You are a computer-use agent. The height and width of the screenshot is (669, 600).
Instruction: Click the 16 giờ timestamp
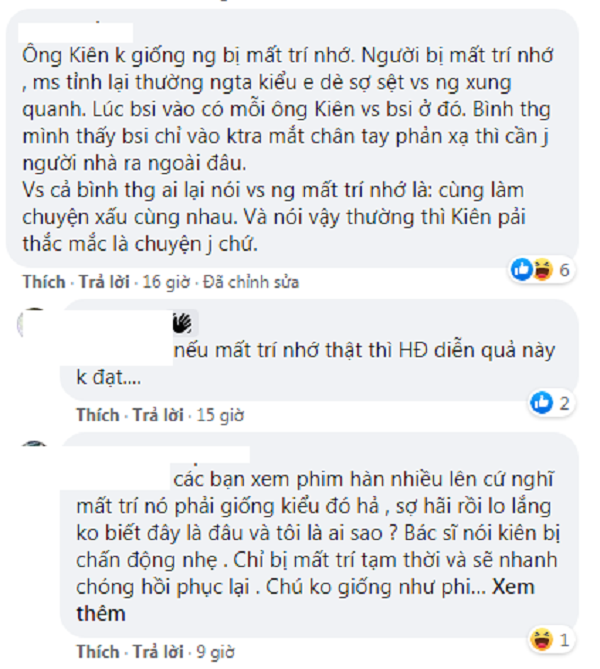[164, 281]
